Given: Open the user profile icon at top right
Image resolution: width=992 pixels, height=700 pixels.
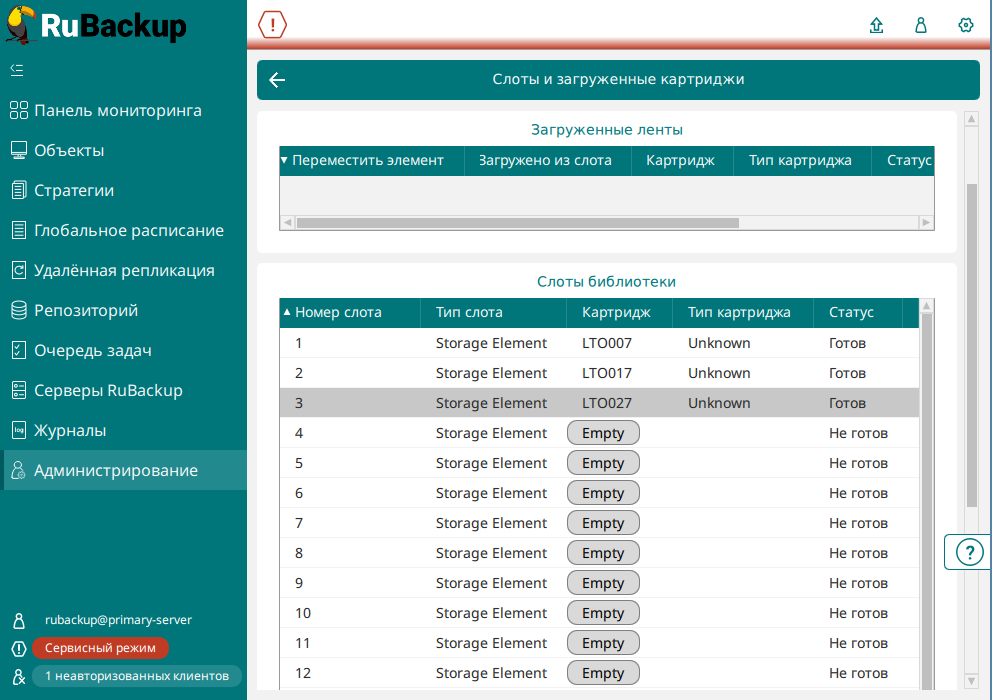Looking at the screenshot, I should pyautogui.click(x=921, y=26).
